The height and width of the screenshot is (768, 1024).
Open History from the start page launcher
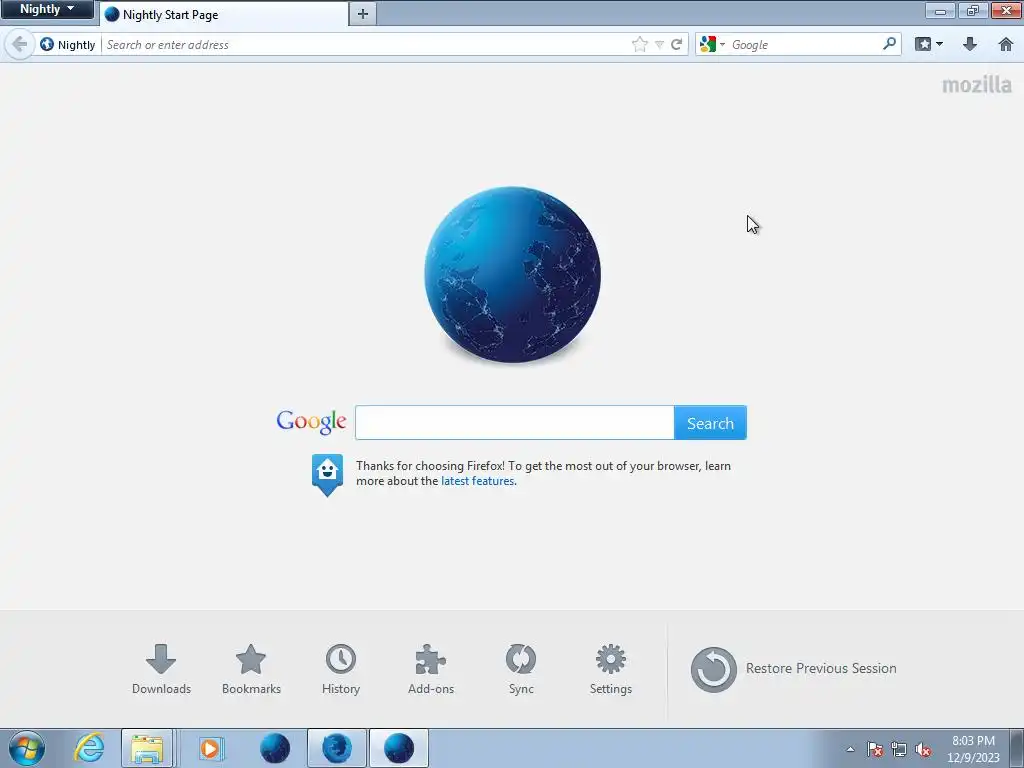(341, 669)
